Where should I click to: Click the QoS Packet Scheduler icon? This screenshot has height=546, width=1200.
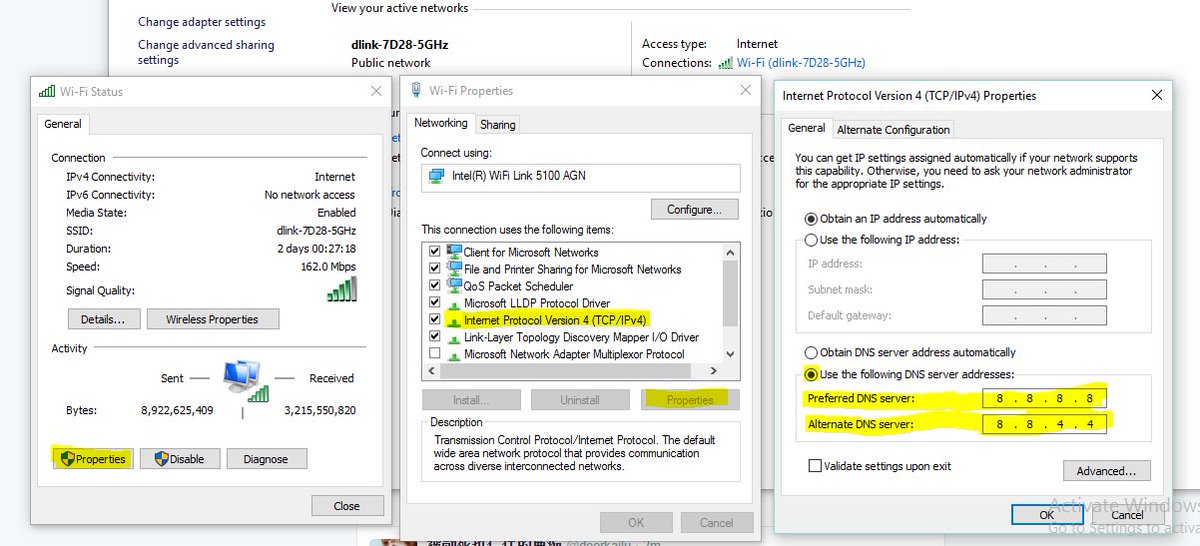coord(454,286)
